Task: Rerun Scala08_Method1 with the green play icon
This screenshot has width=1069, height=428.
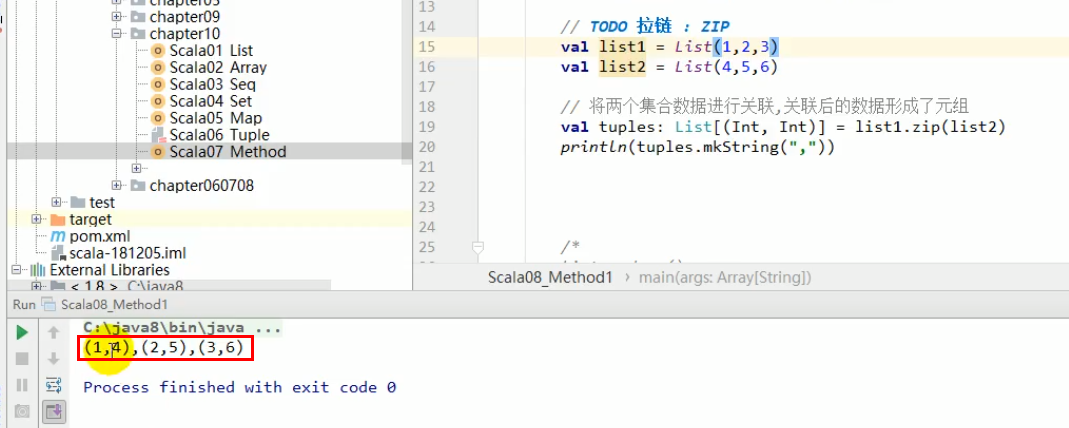Action: click(x=22, y=333)
